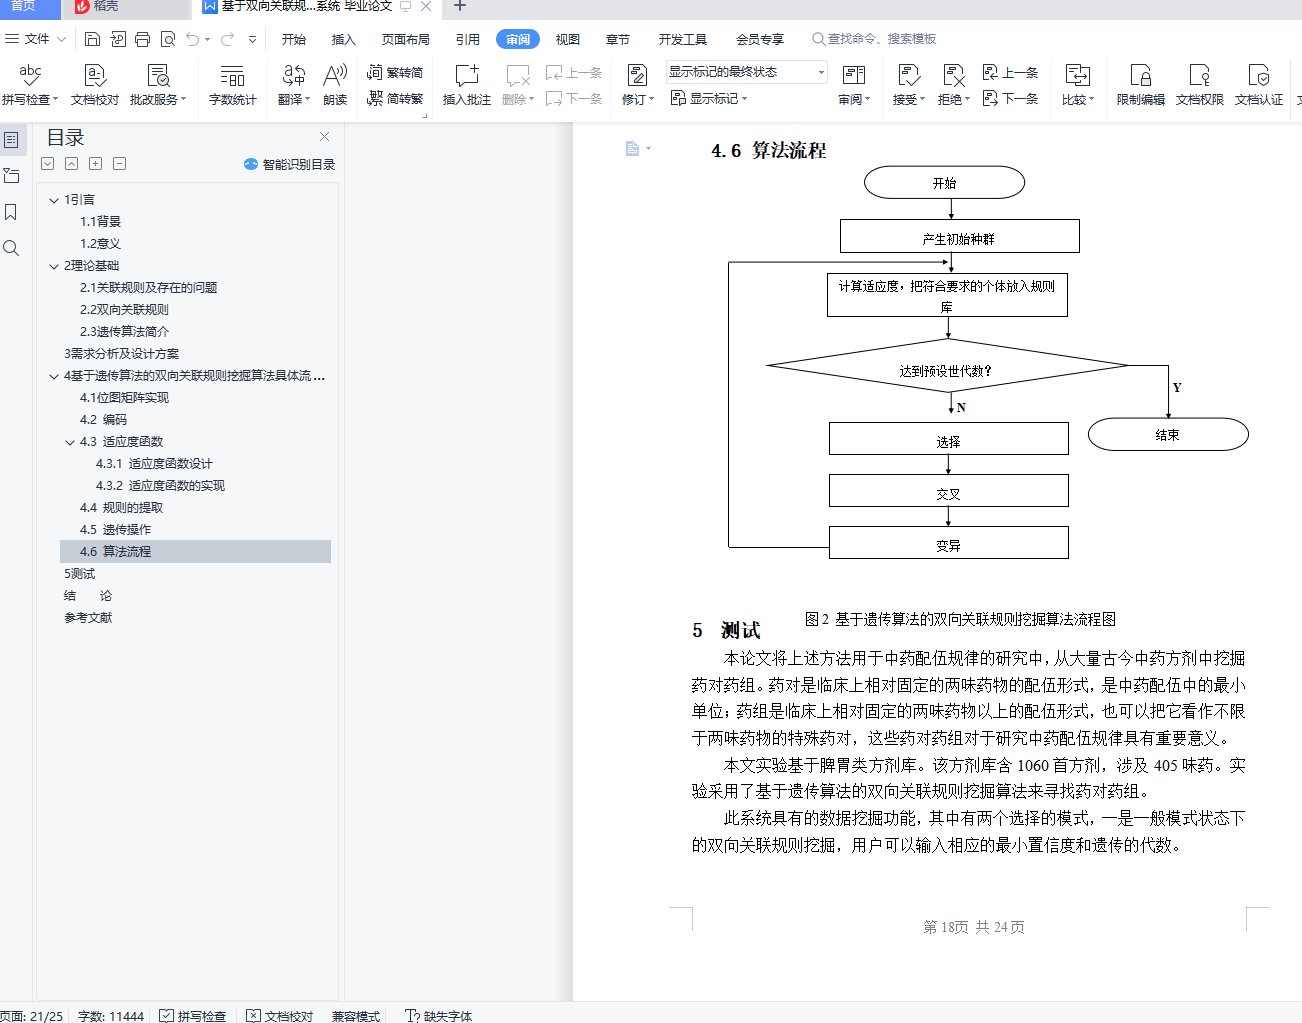Click the 审阅 review pane button

(854, 85)
